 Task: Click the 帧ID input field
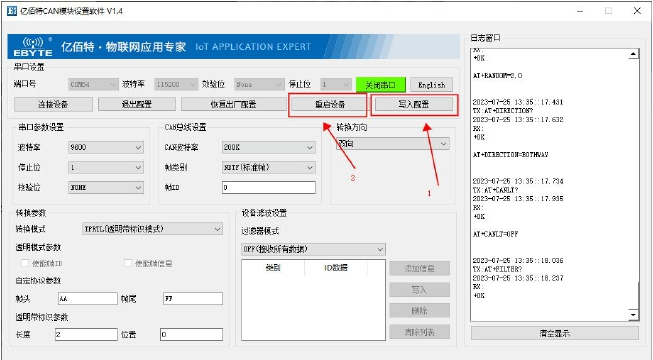(x=269, y=188)
